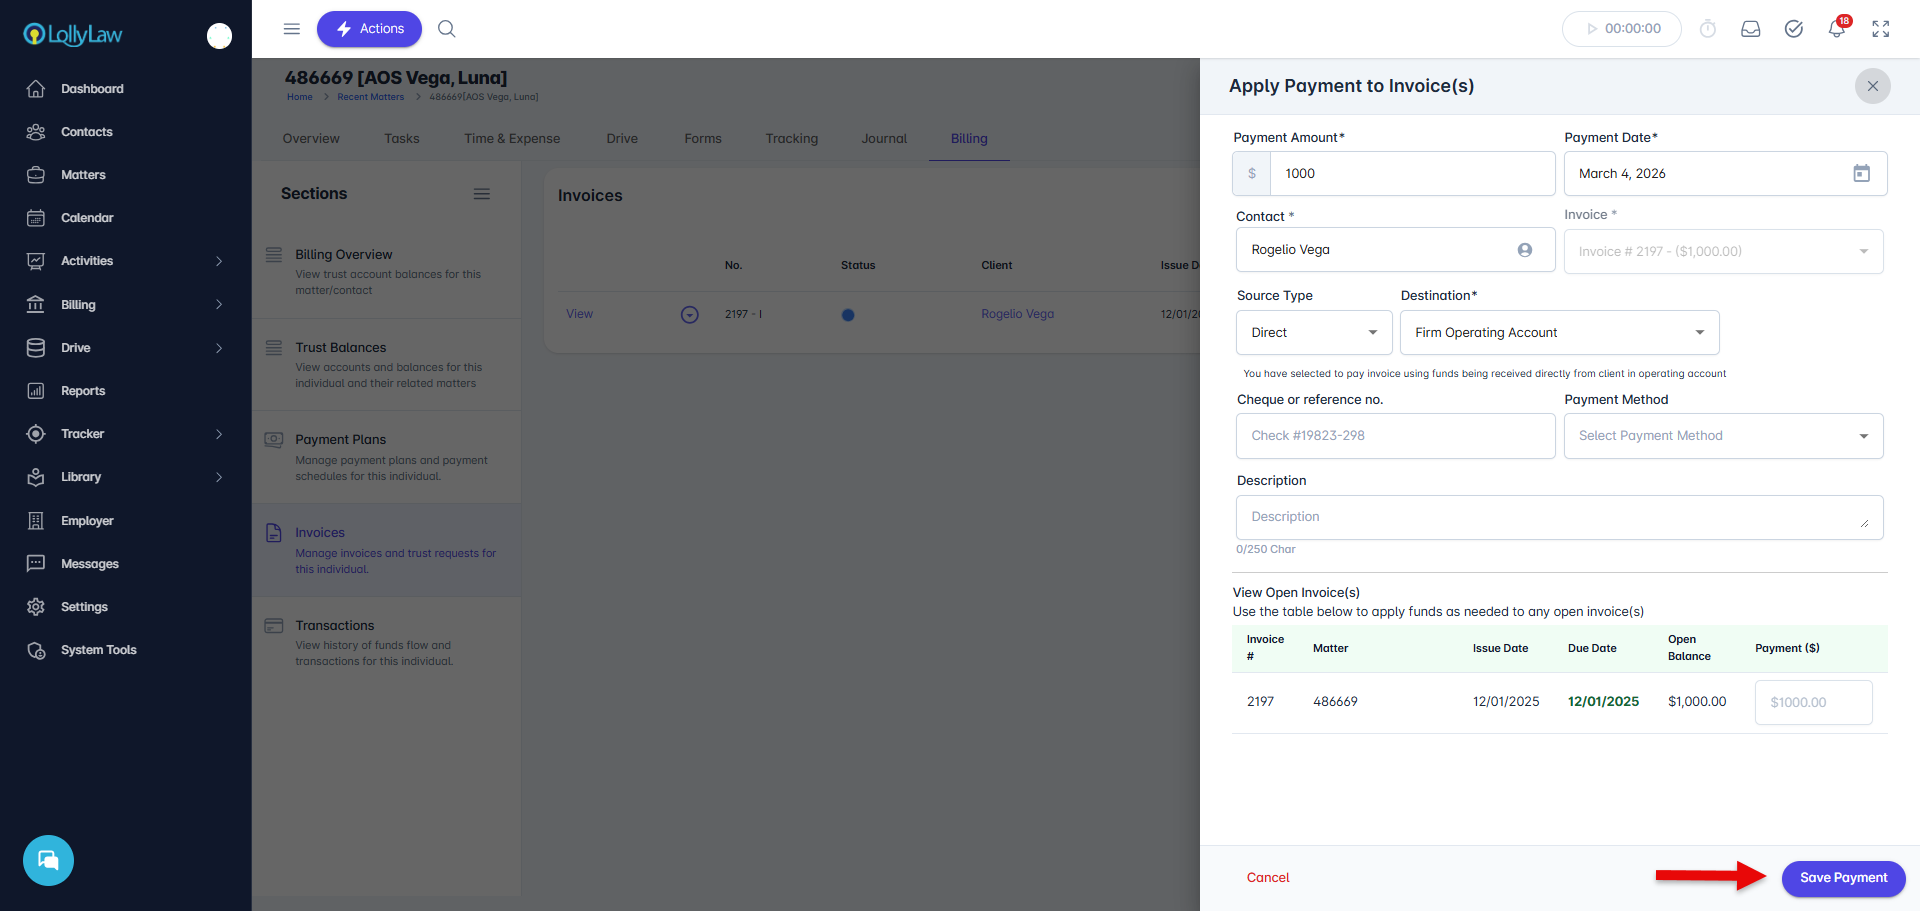Viewport: 1920px width, 911px height.
Task: Open Transactions section
Action: tap(387, 643)
